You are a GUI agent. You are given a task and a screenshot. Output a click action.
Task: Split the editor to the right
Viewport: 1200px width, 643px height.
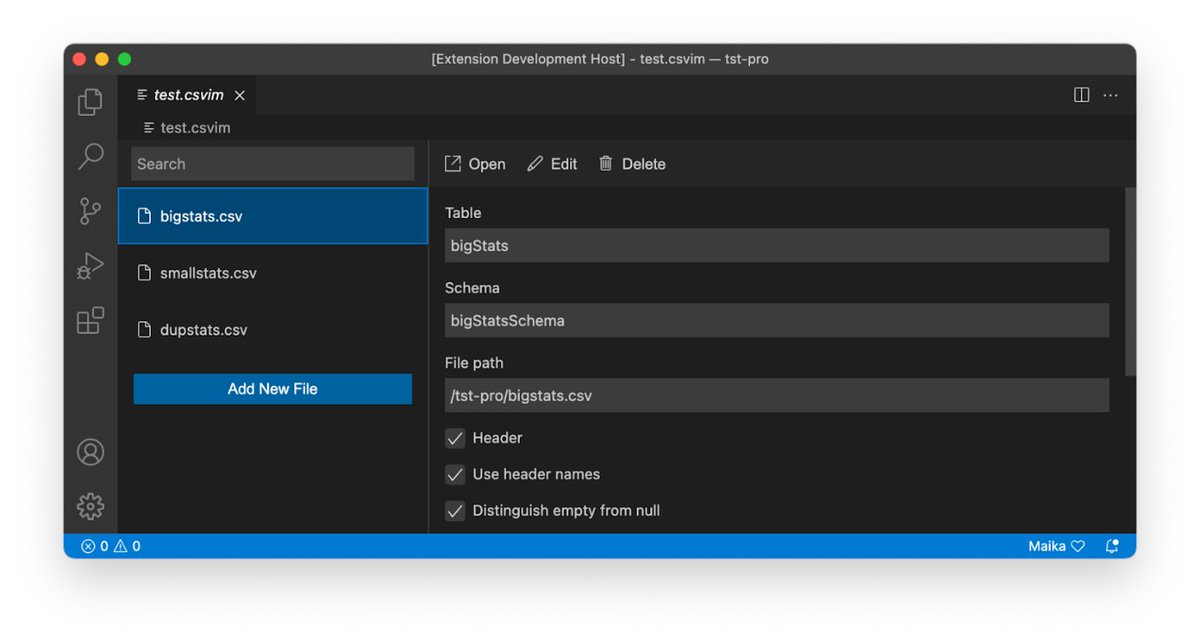point(1081,95)
